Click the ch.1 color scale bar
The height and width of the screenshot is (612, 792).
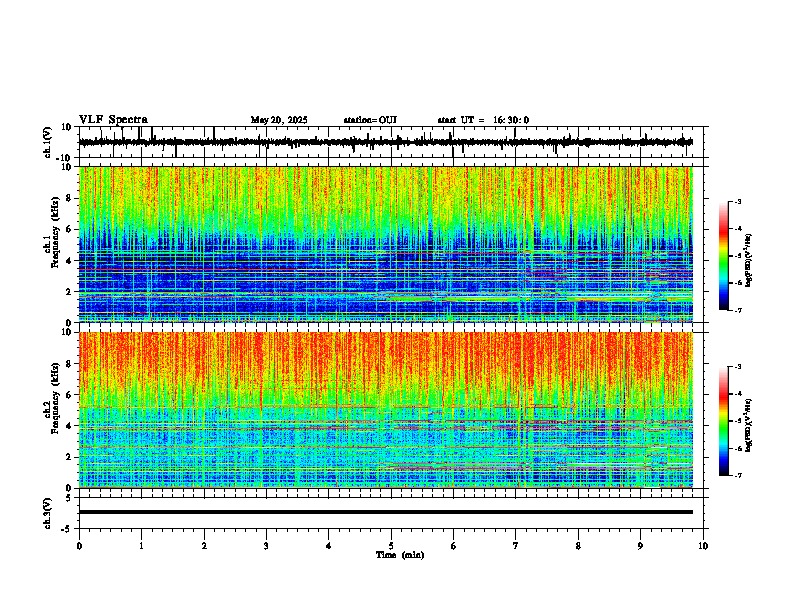(x=723, y=256)
